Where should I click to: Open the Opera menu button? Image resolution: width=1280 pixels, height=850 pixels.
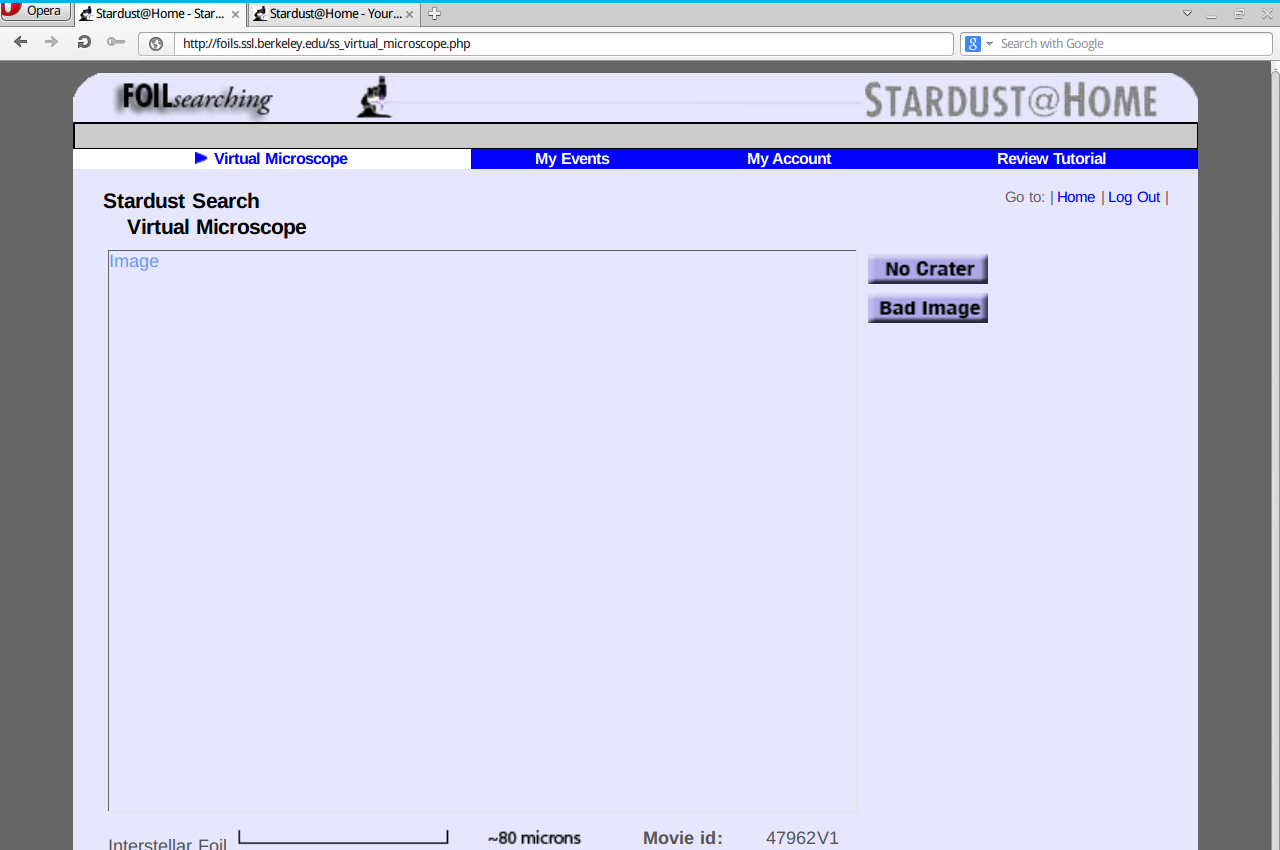(x=36, y=11)
